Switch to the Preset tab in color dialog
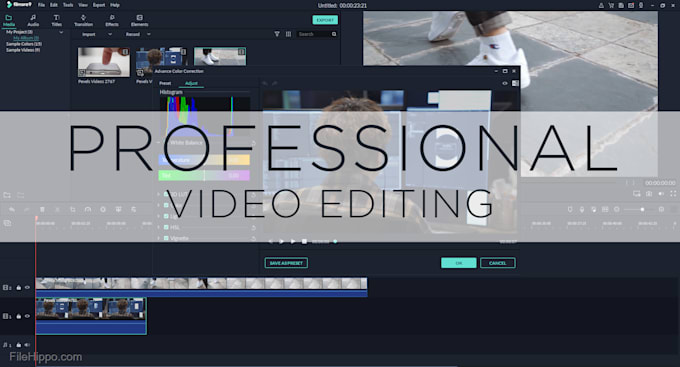The height and width of the screenshot is (367, 680). tap(165, 83)
